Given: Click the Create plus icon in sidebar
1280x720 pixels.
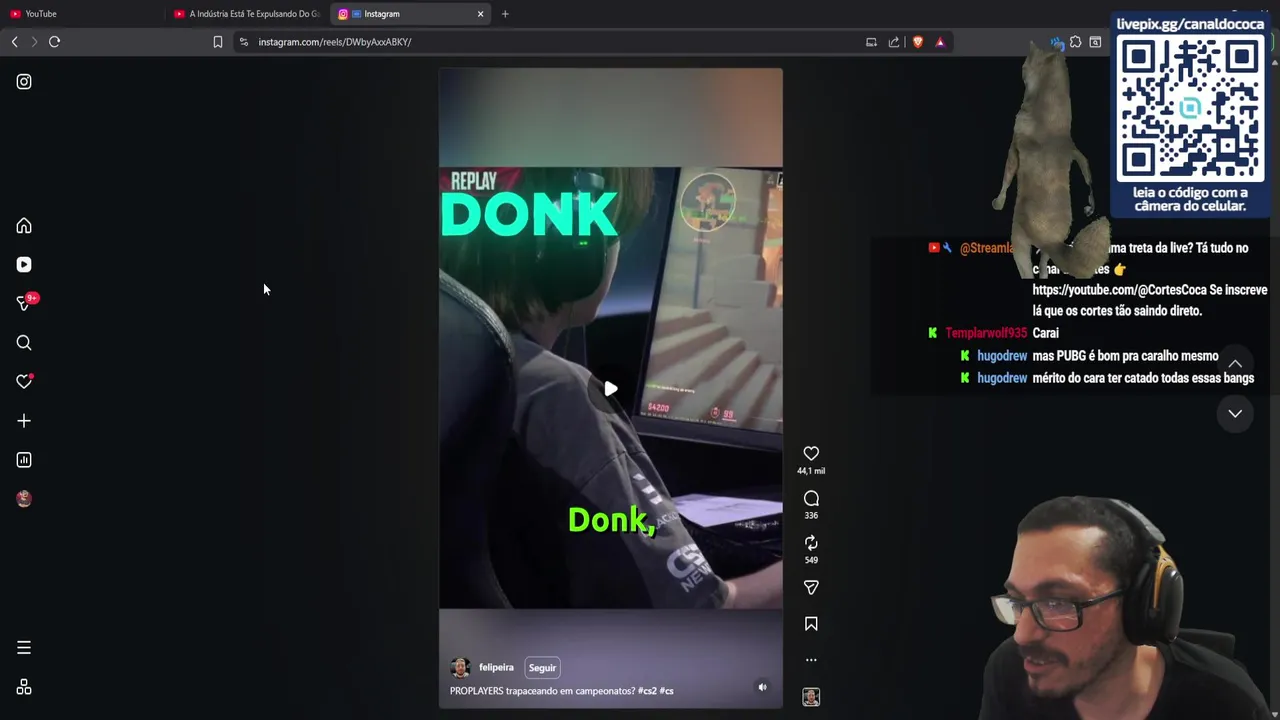Looking at the screenshot, I should (x=24, y=421).
